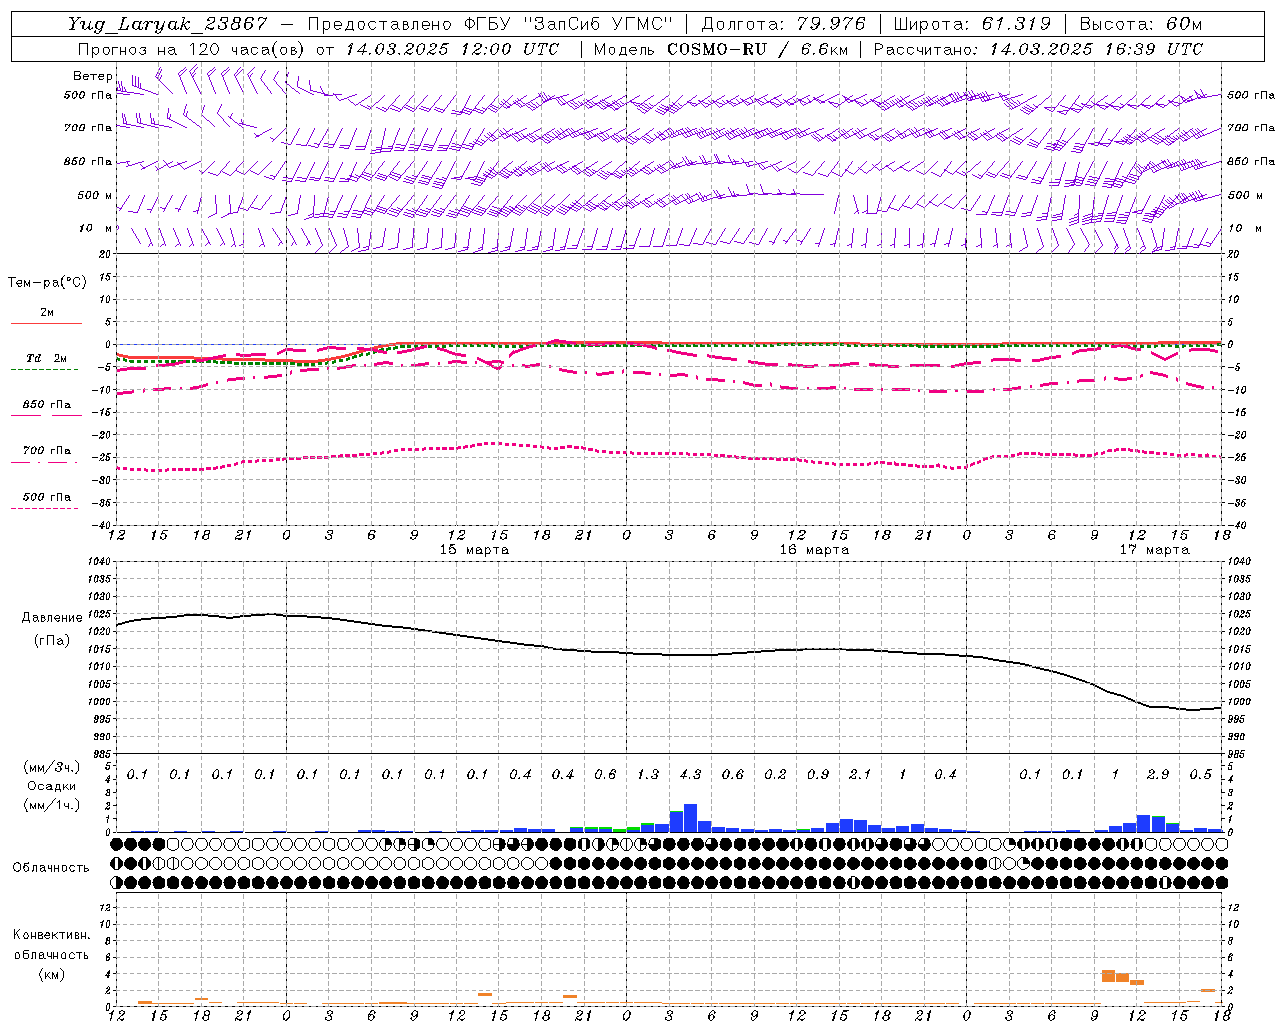Click the Ветер wind panel label
The image size is (1280, 1024).
[x=92, y=76]
